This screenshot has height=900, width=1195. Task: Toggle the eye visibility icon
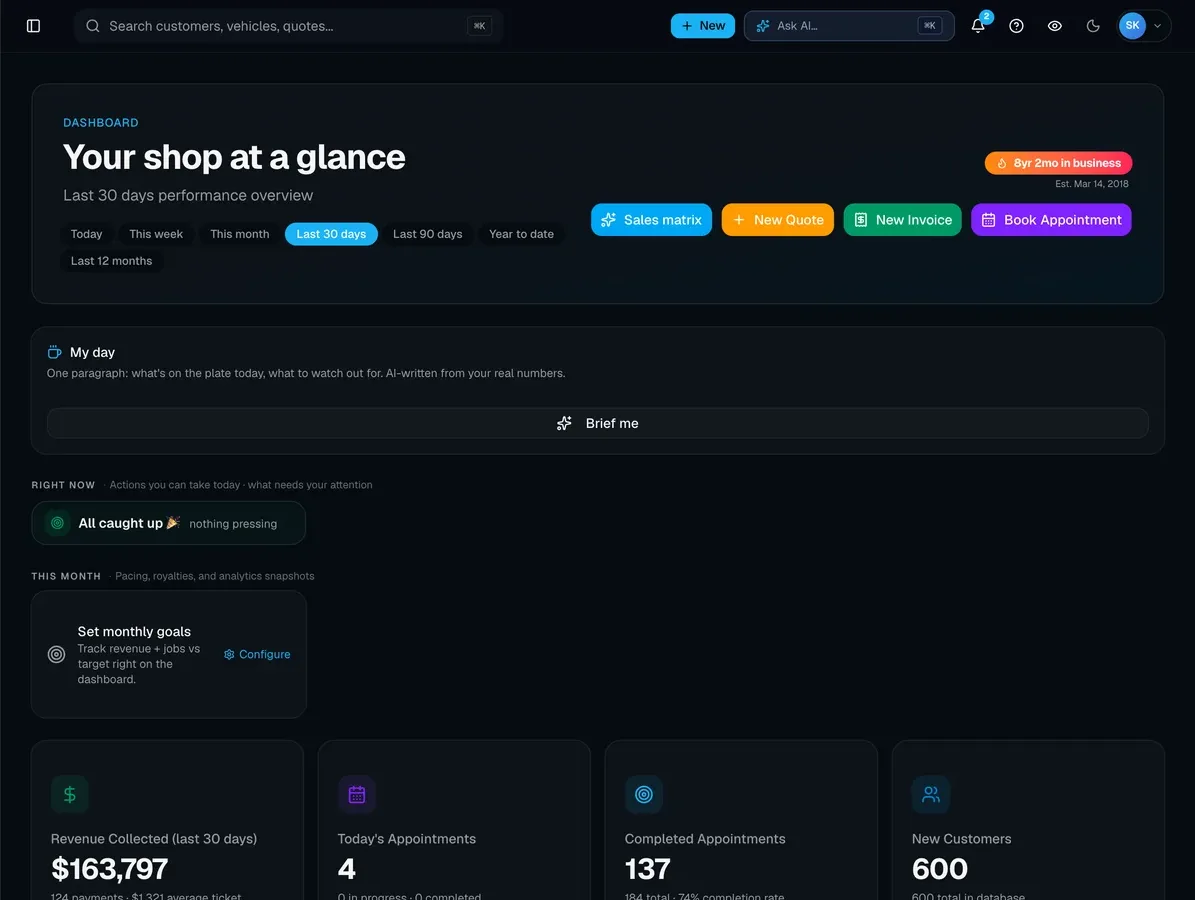pos(1055,26)
